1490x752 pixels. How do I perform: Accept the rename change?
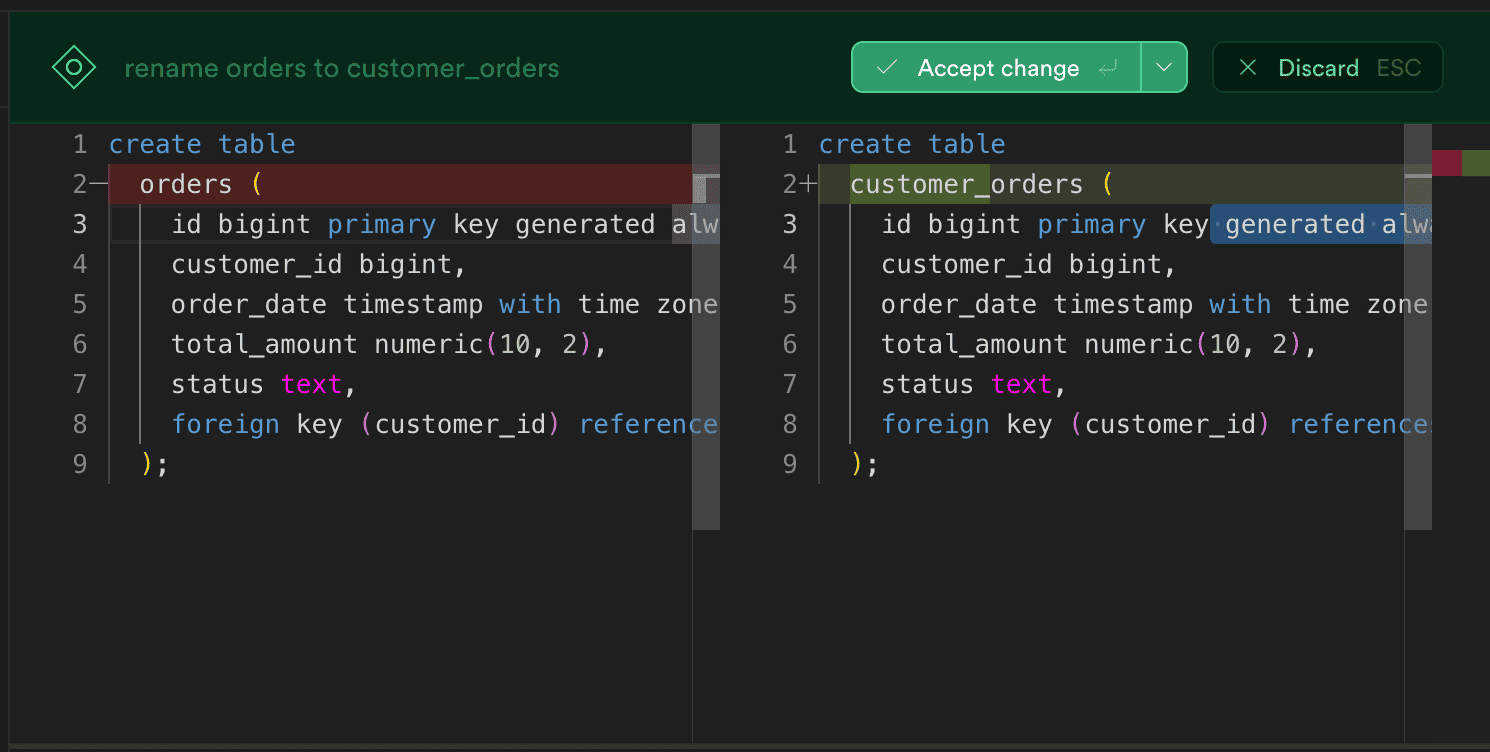tap(997, 67)
